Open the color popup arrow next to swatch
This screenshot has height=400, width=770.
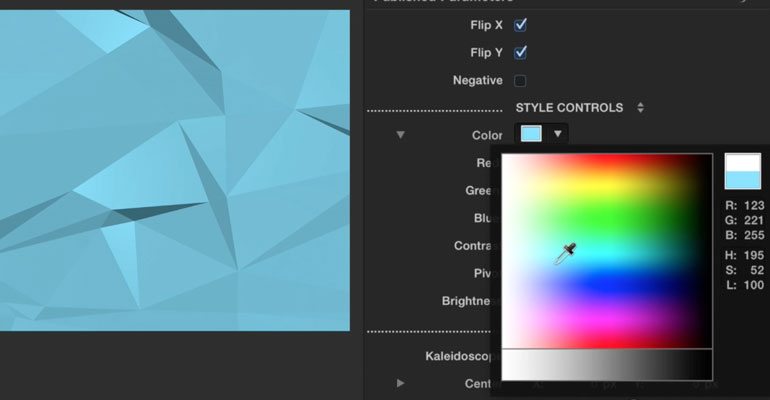click(557, 133)
